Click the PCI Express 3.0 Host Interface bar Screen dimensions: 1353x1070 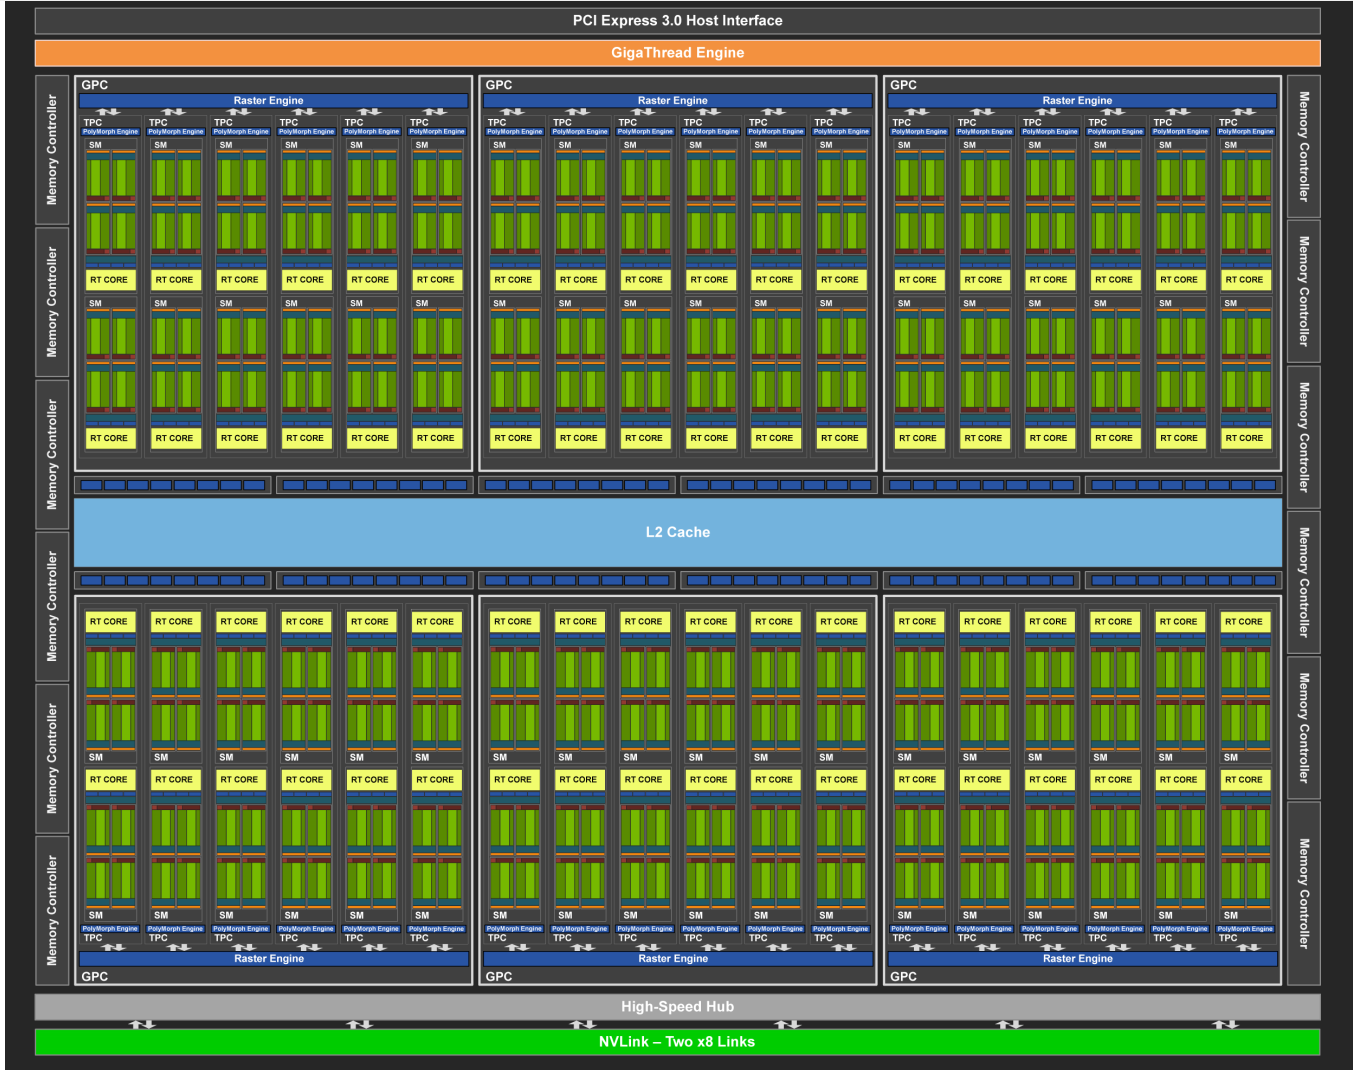point(677,21)
